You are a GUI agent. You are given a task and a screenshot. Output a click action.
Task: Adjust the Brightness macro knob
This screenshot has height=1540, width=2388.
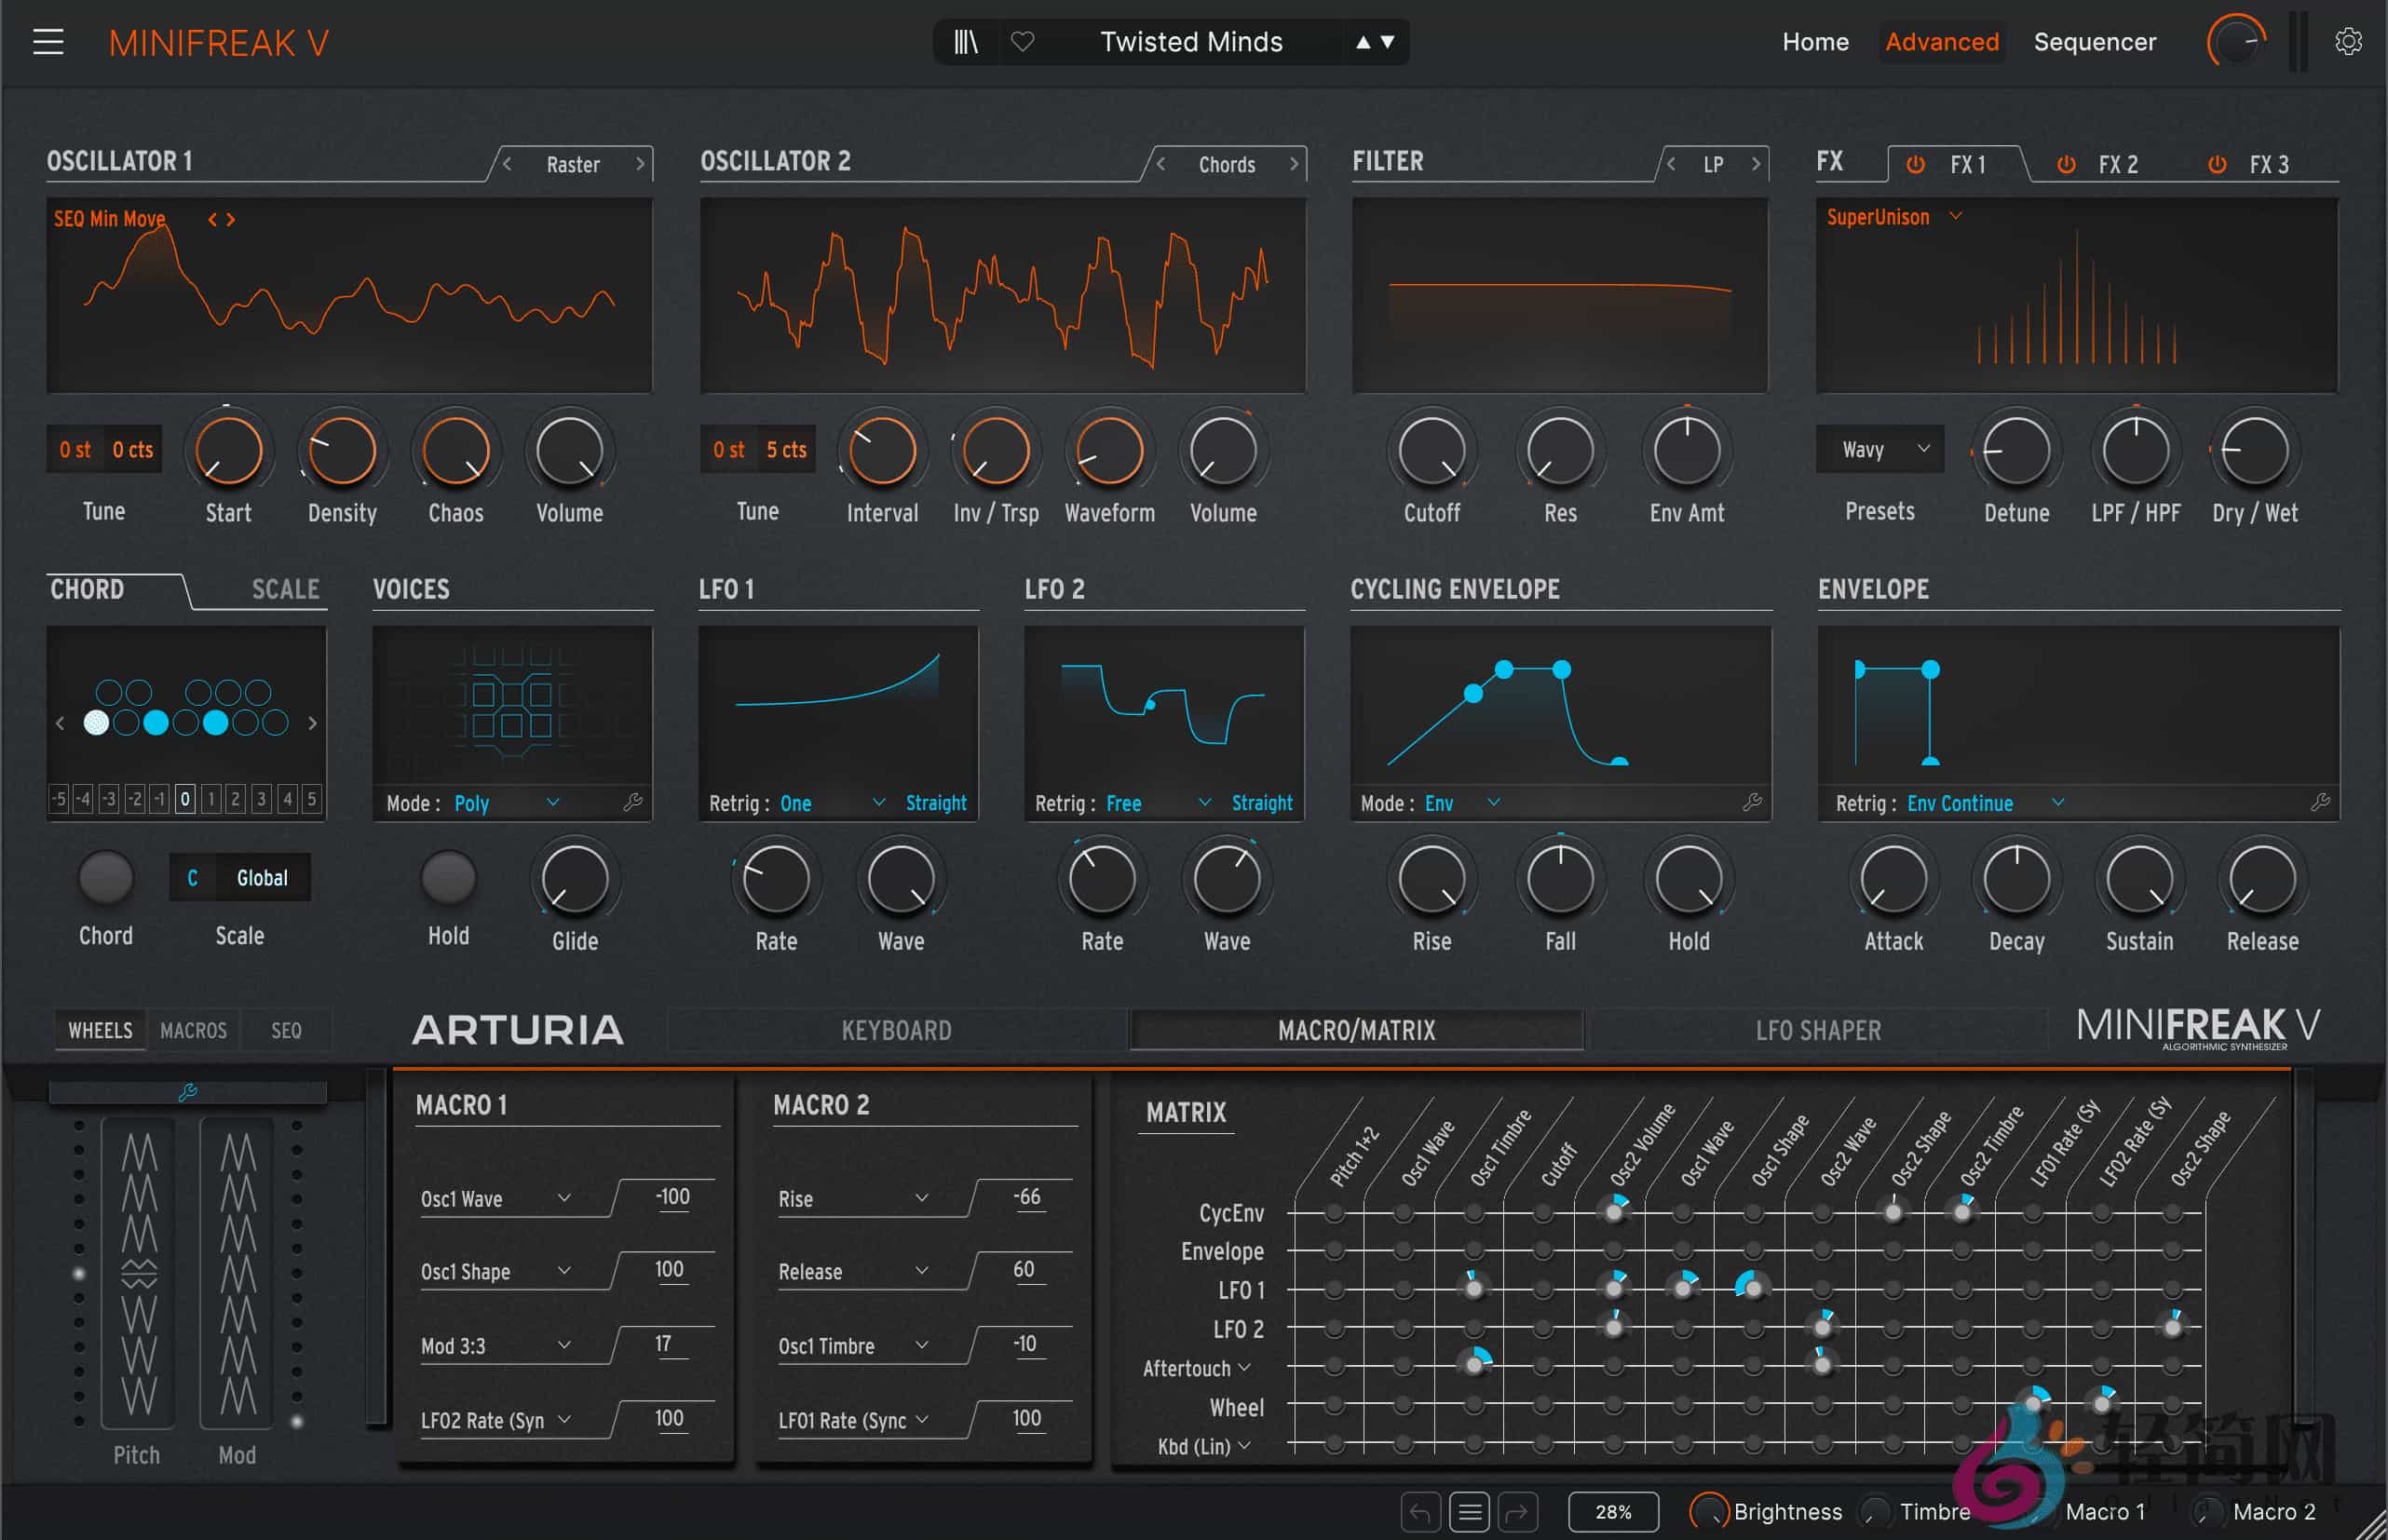1710,1512
